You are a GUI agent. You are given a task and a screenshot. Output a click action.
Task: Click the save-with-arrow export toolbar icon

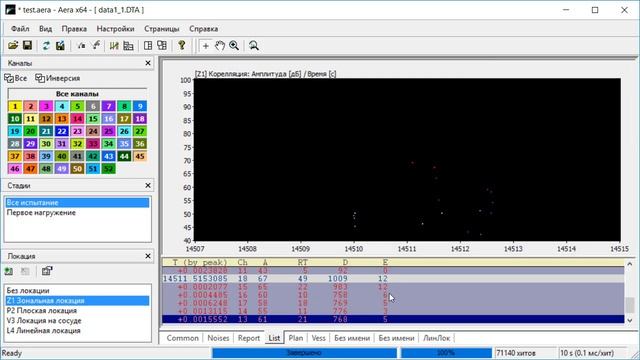point(60,46)
